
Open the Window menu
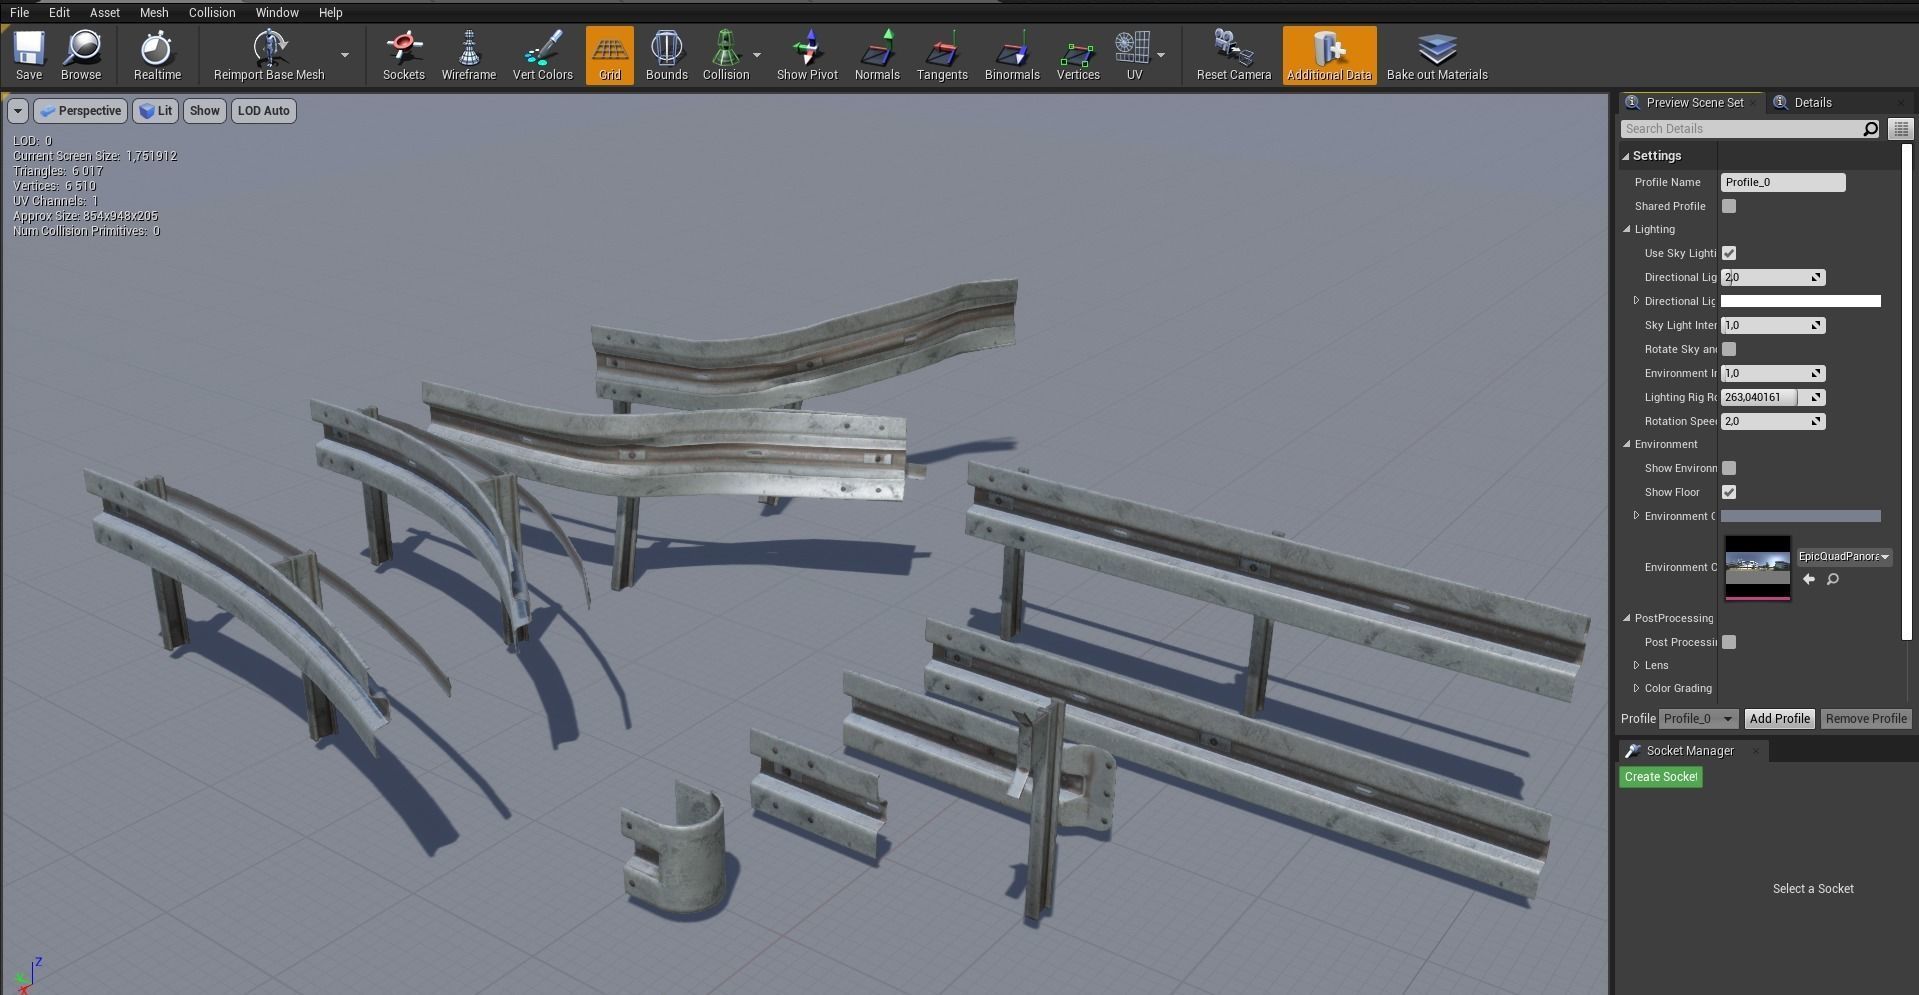click(277, 13)
